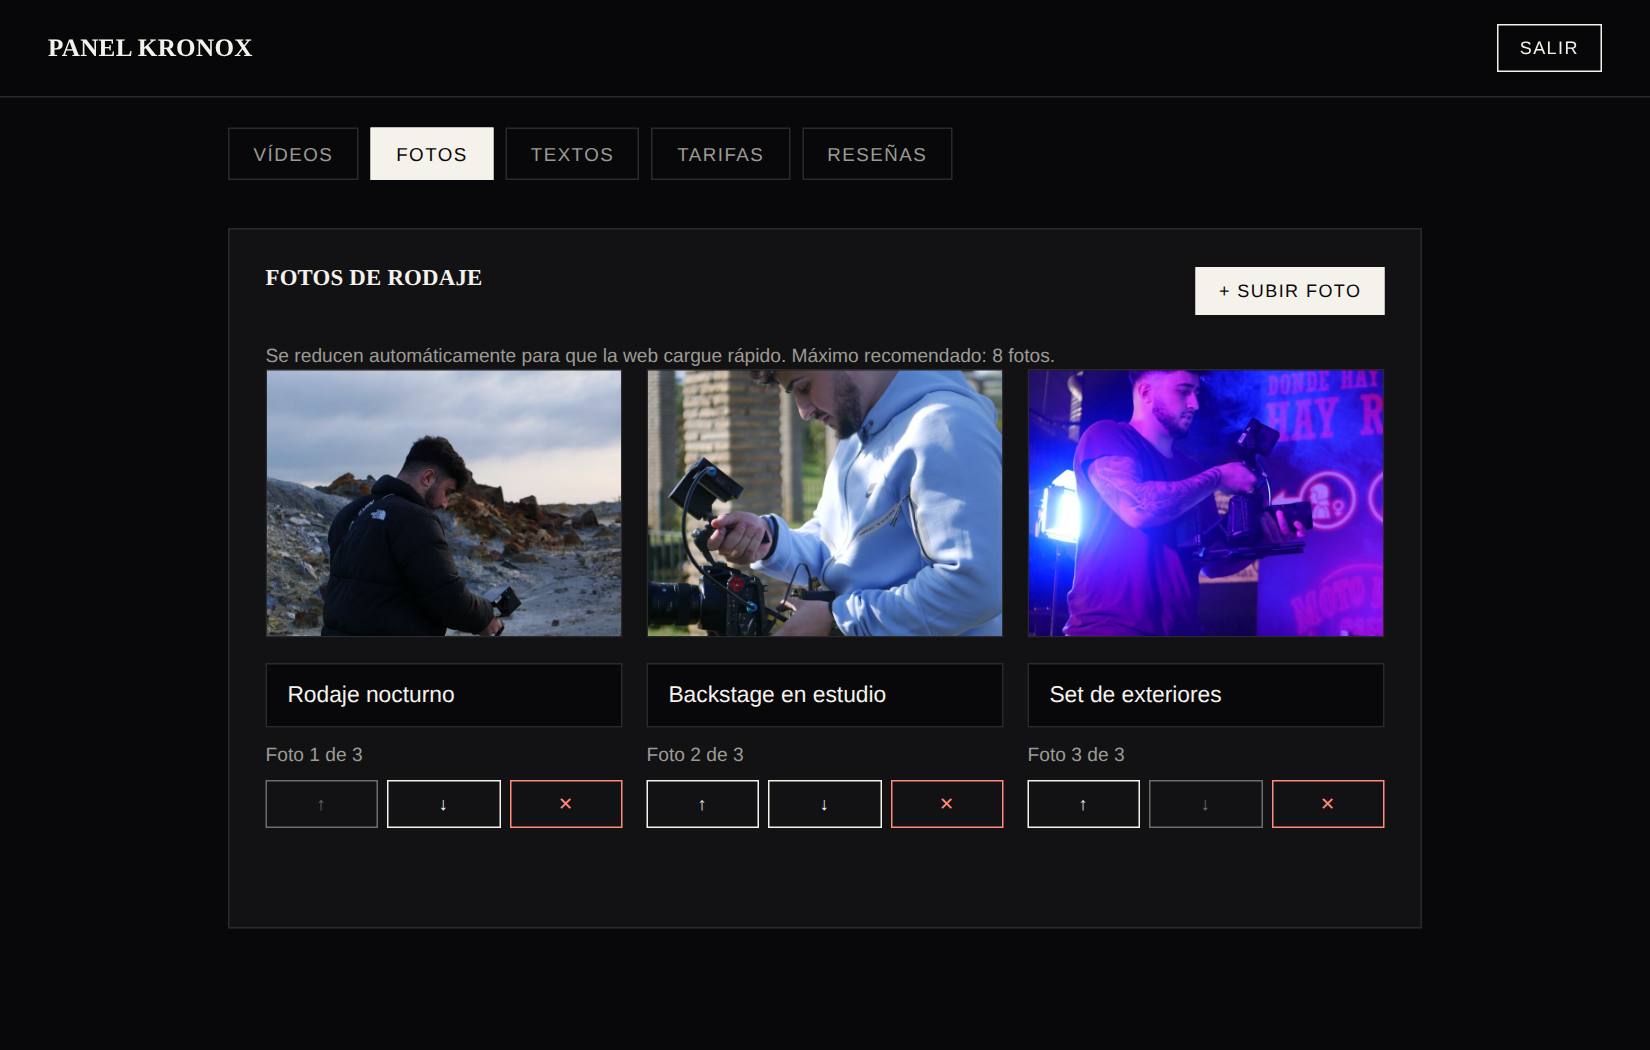Edit the Rodaje nocturno caption field
Screen dimensions: 1650x1050
[444, 695]
